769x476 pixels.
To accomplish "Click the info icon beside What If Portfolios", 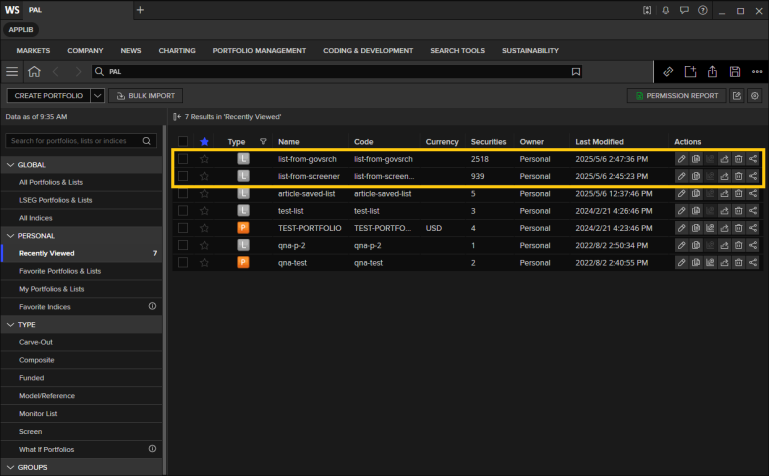I will (153, 449).
